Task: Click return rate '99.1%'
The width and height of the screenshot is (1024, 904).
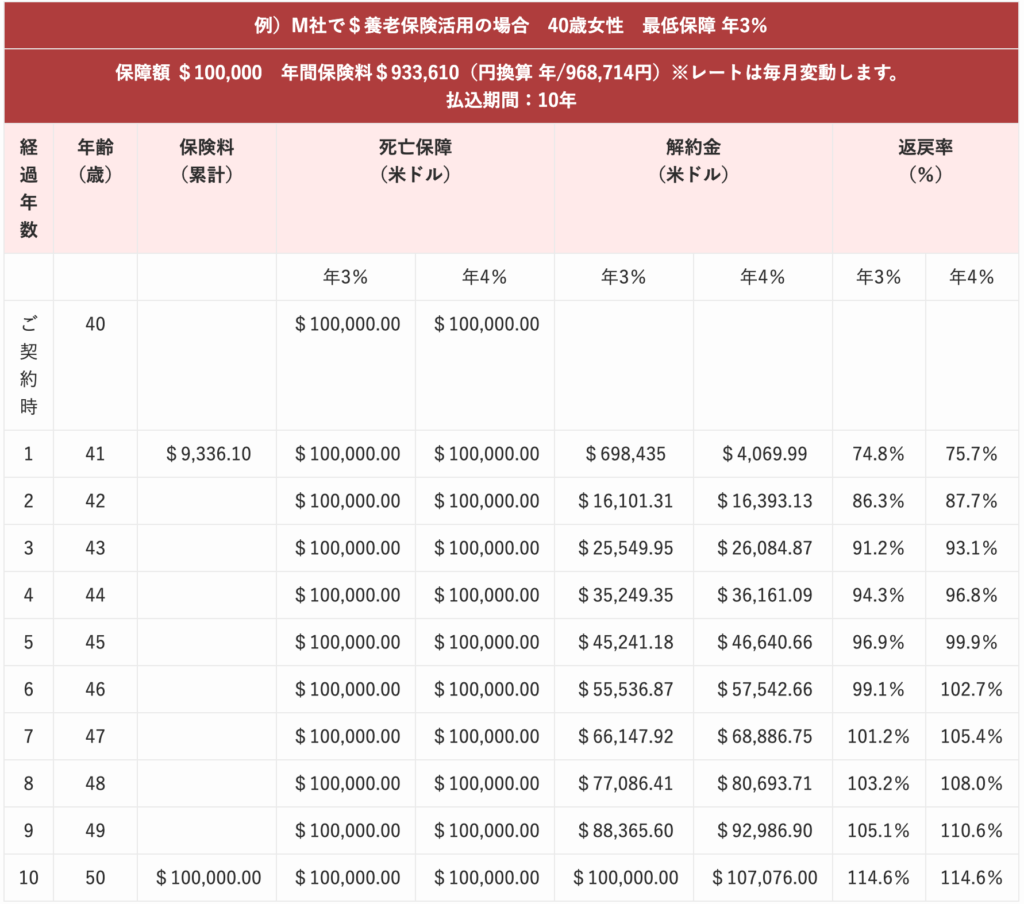Action: pos(878,689)
